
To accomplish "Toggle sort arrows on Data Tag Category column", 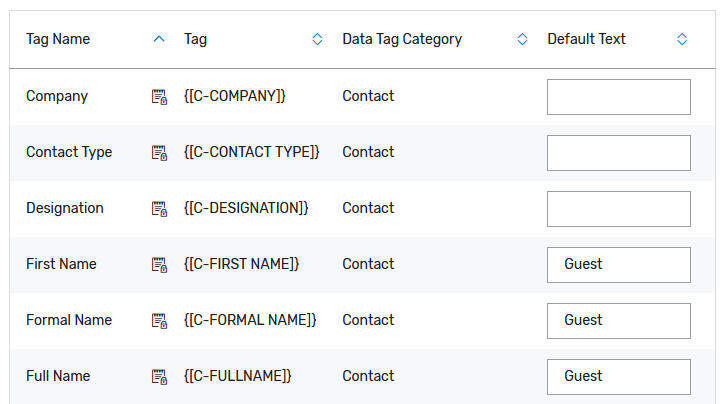I will (522, 39).
